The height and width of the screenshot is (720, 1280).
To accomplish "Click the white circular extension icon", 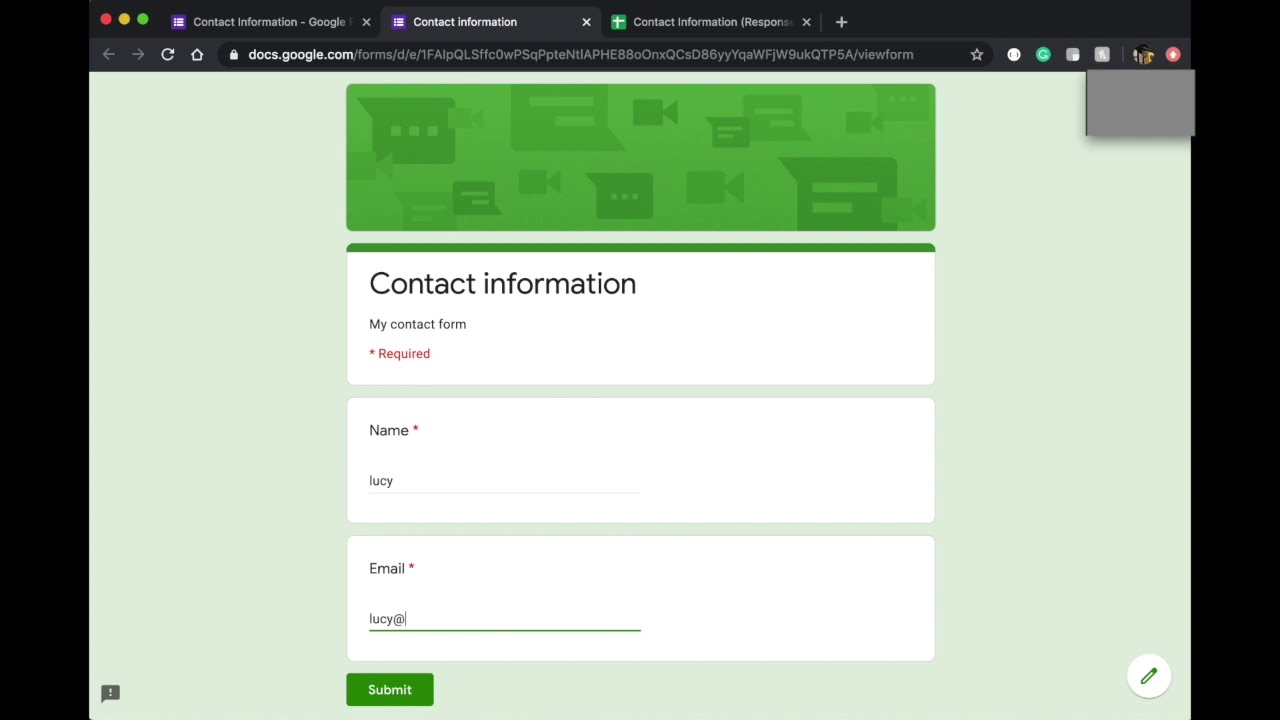I will tap(1014, 55).
